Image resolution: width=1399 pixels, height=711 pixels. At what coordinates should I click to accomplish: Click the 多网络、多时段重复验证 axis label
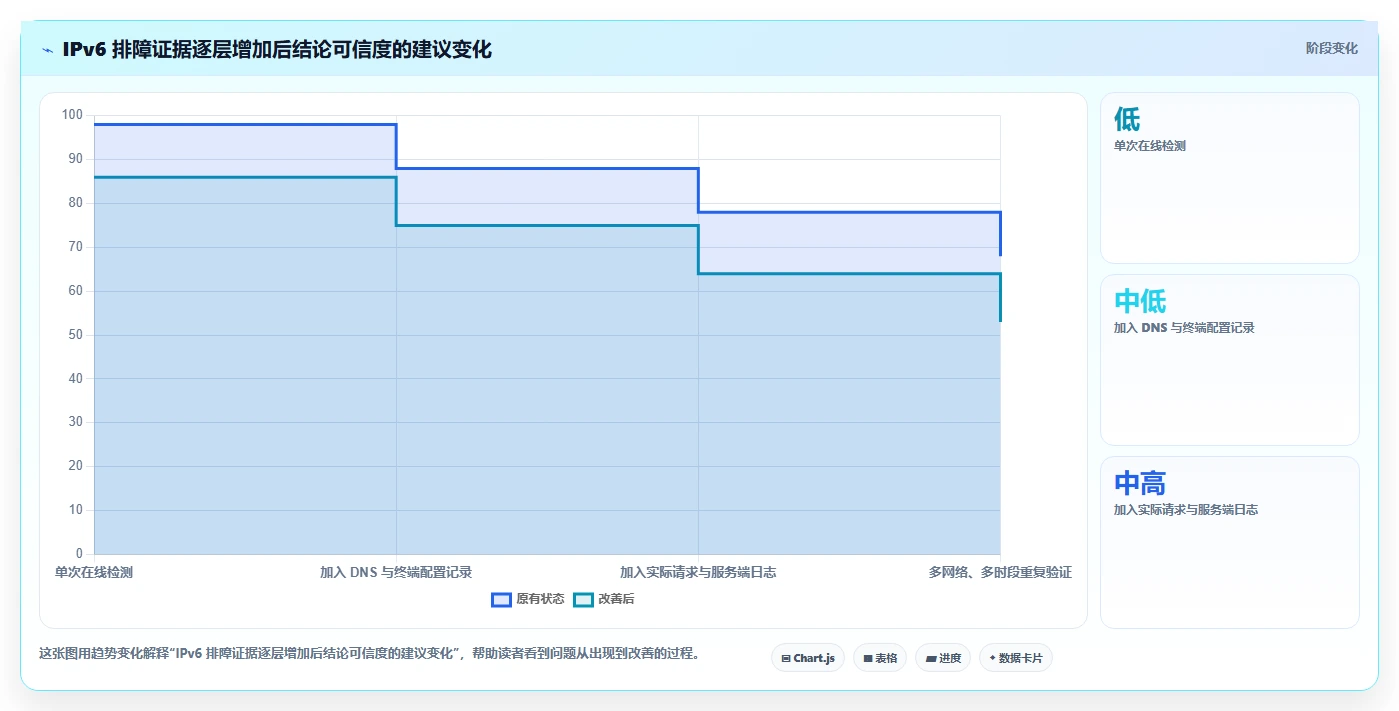[x=1000, y=573]
